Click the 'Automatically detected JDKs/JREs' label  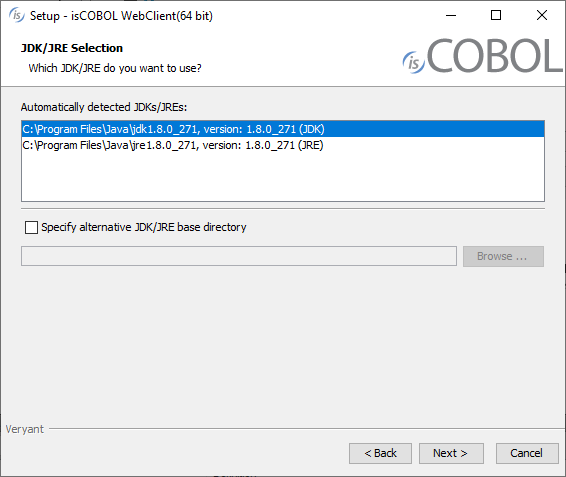click(x=104, y=107)
